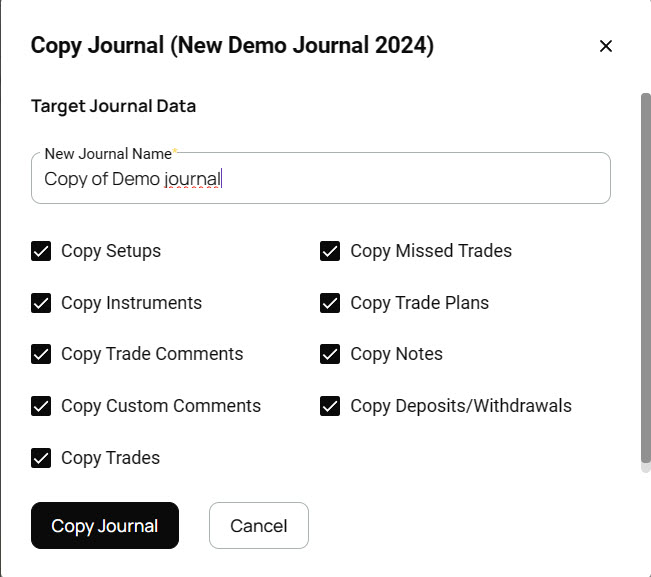This screenshot has height=577, width=651.
Task: Disable the Copy Instruments checkbox
Action: click(41, 303)
